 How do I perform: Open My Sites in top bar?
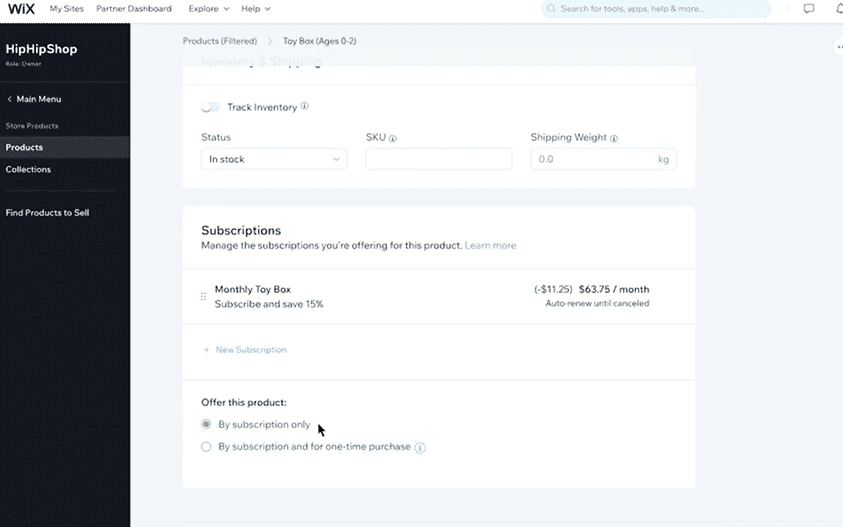tap(67, 9)
